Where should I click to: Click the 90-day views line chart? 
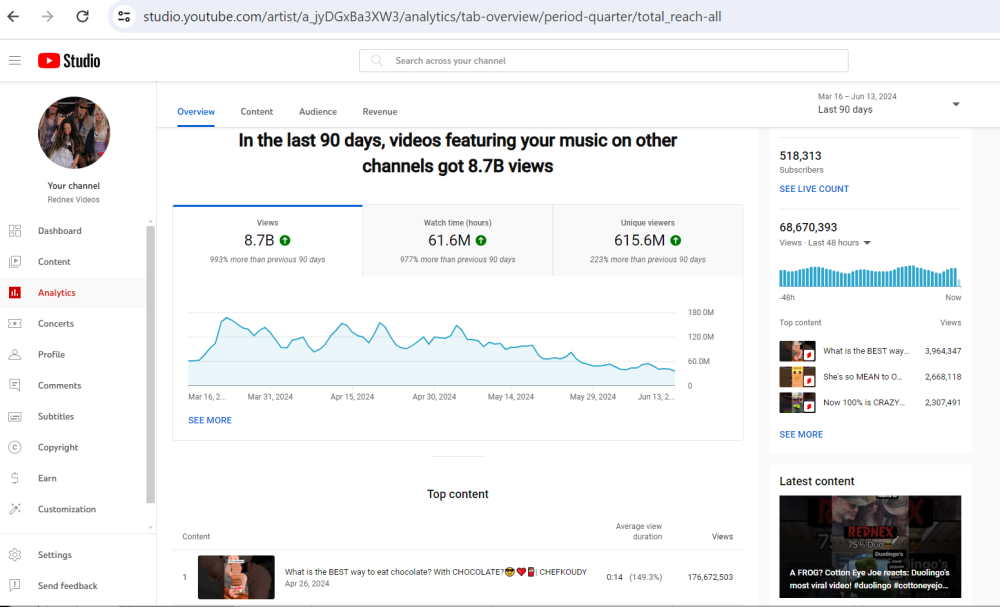[431, 350]
